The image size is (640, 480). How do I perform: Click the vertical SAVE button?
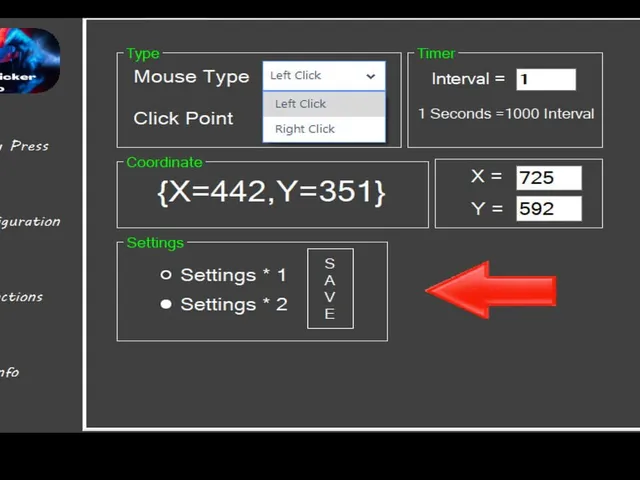coord(330,289)
